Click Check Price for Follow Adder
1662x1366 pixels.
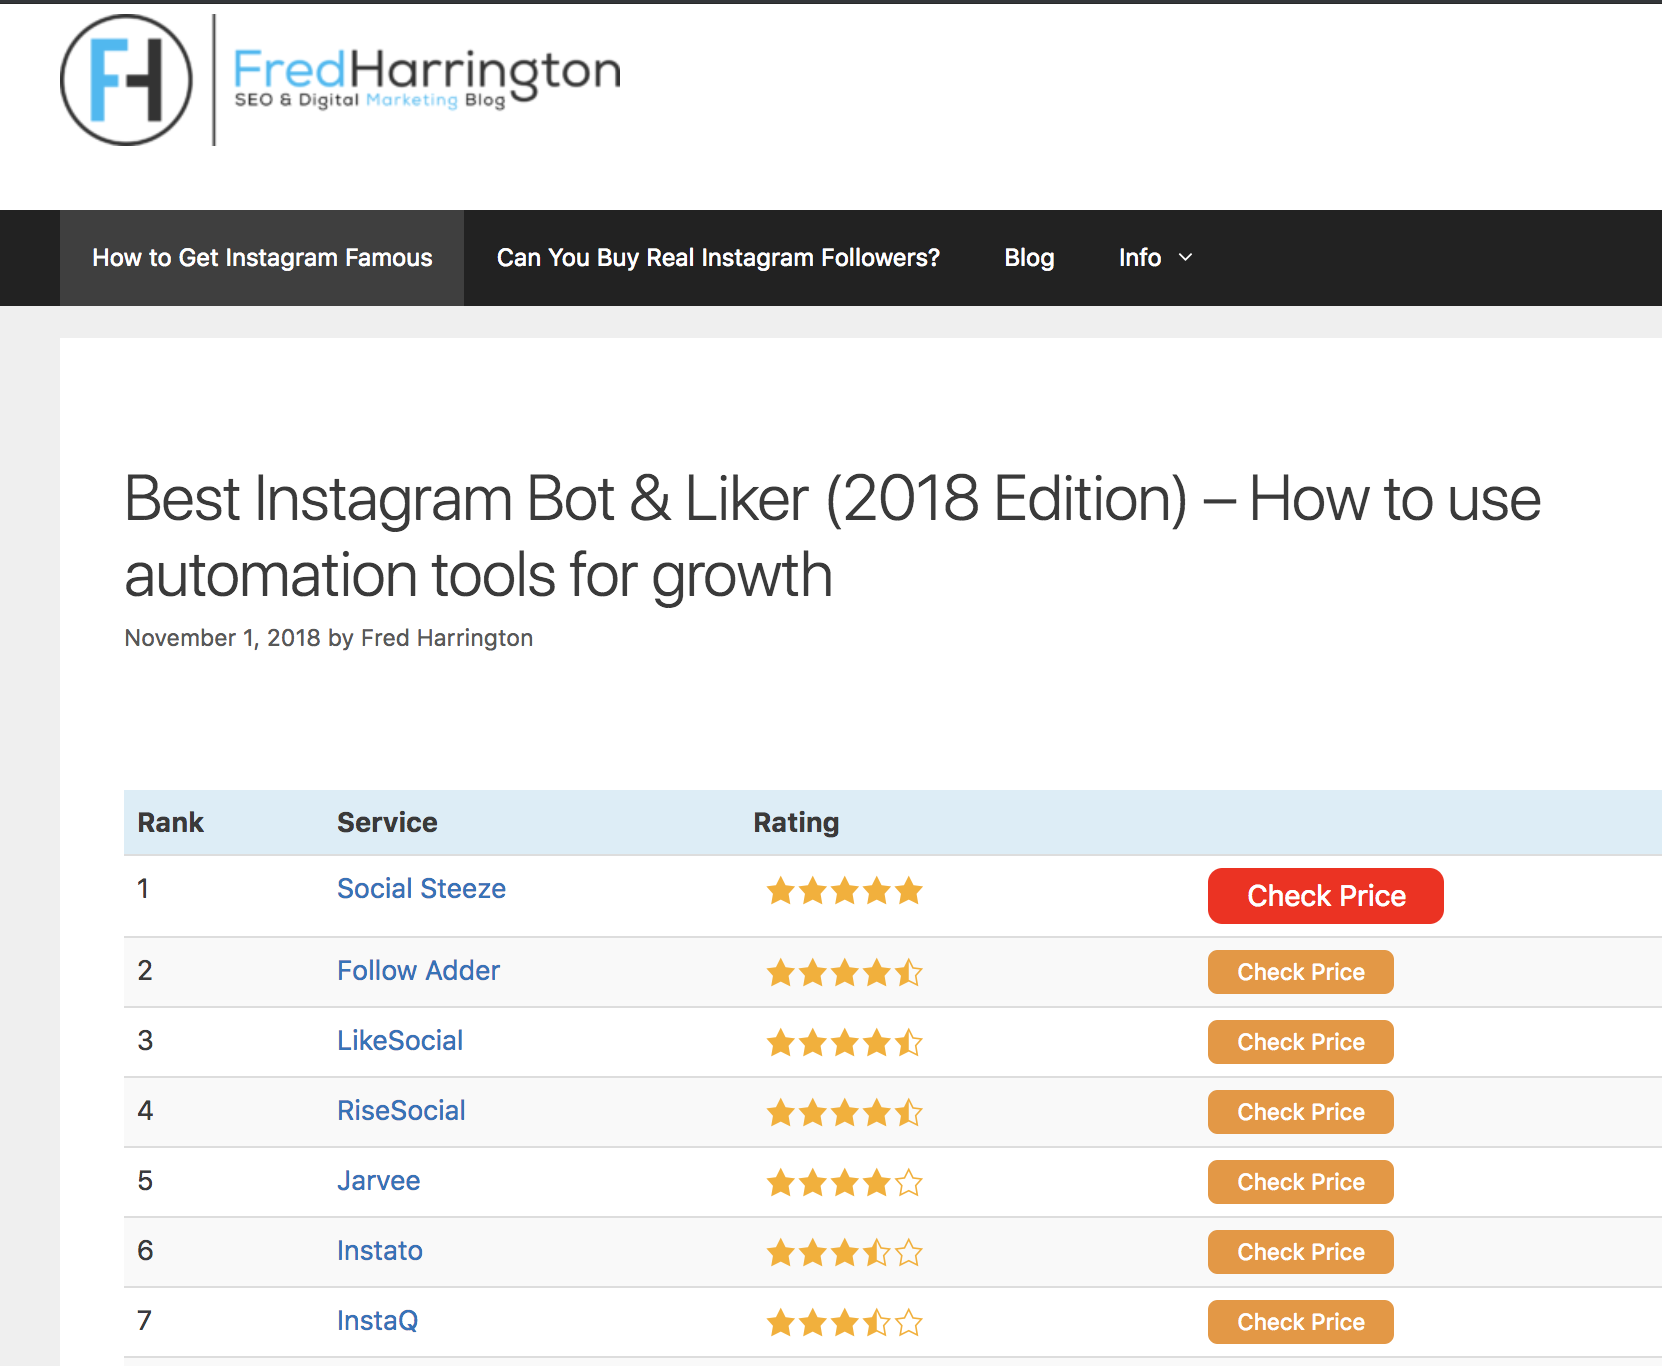tap(1301, 972)
